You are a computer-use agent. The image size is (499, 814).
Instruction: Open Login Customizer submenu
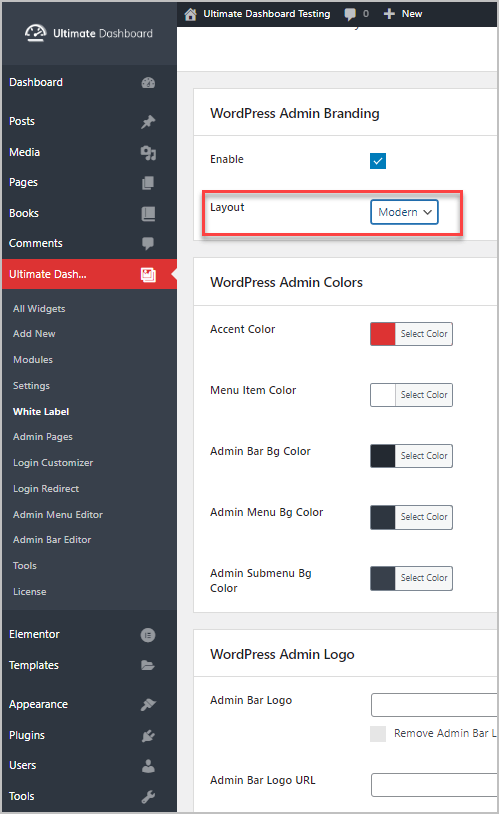click(53, 463)
